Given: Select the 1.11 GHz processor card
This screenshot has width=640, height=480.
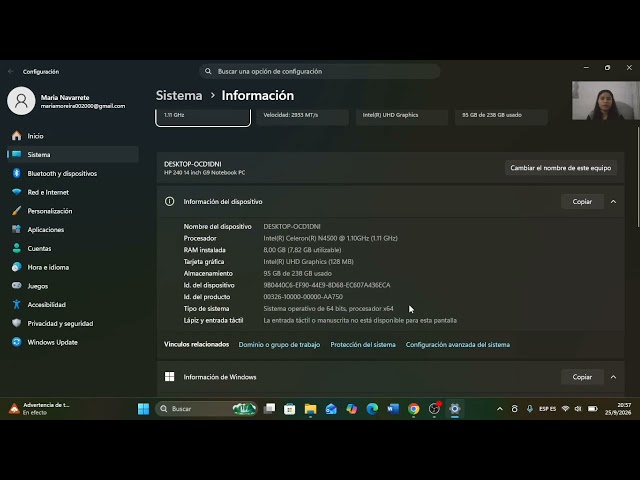Looking at the screenshot, I should [203, 116].
